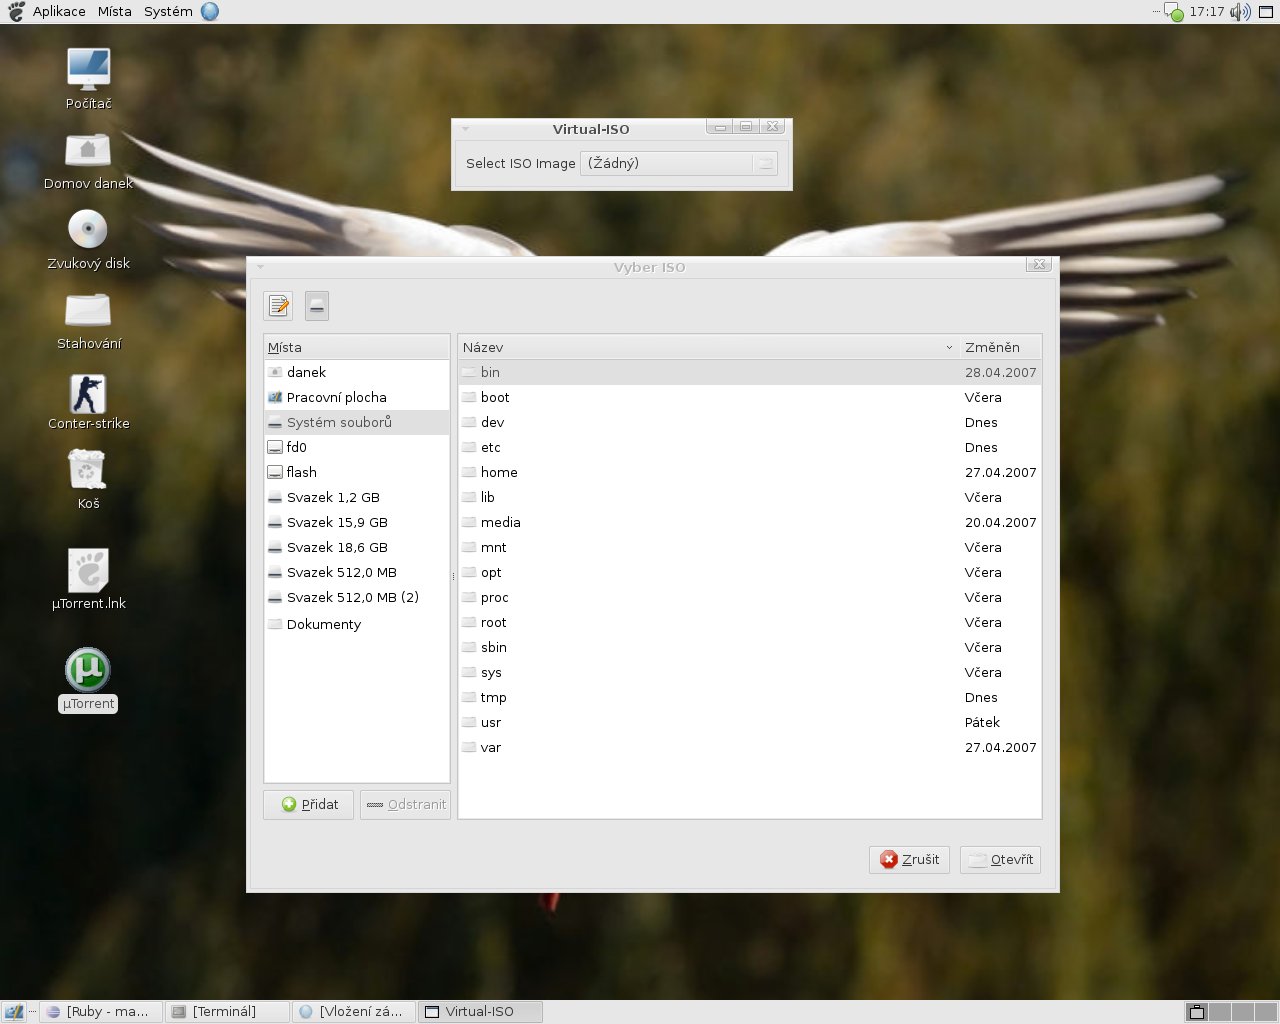Click the volume speaker icon in panel
Screen dimensions: 1280x1024
click(x=1239, y=12)
